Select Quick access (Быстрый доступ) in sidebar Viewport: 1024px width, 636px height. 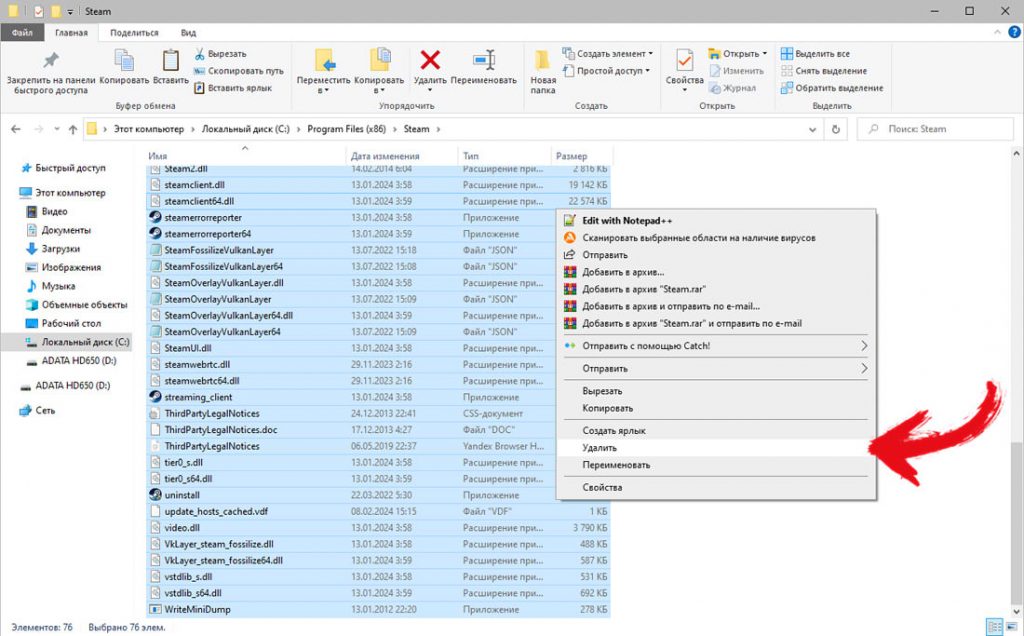click(x=70, y=168)
